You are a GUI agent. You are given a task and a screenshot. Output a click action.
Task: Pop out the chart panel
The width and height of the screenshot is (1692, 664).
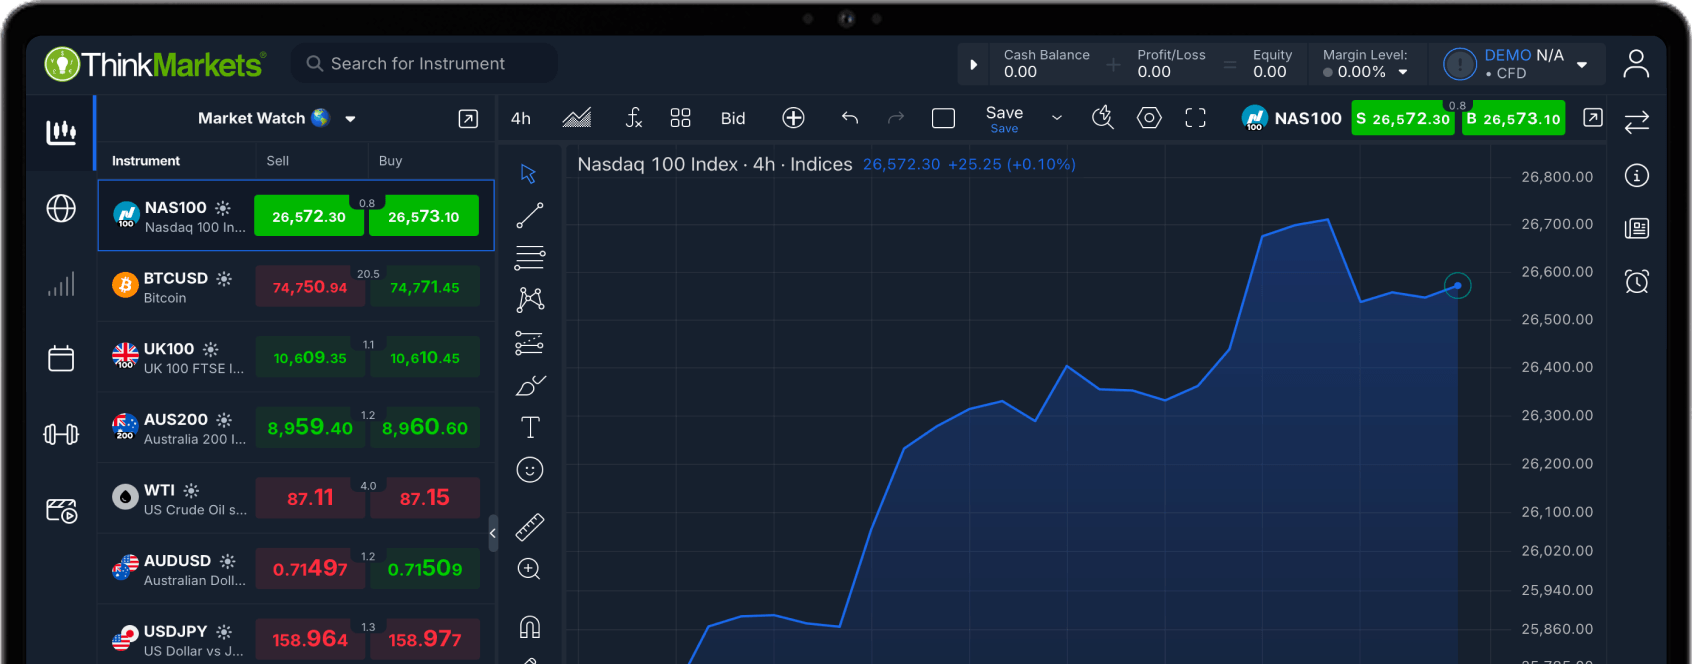click(1593, 118)
